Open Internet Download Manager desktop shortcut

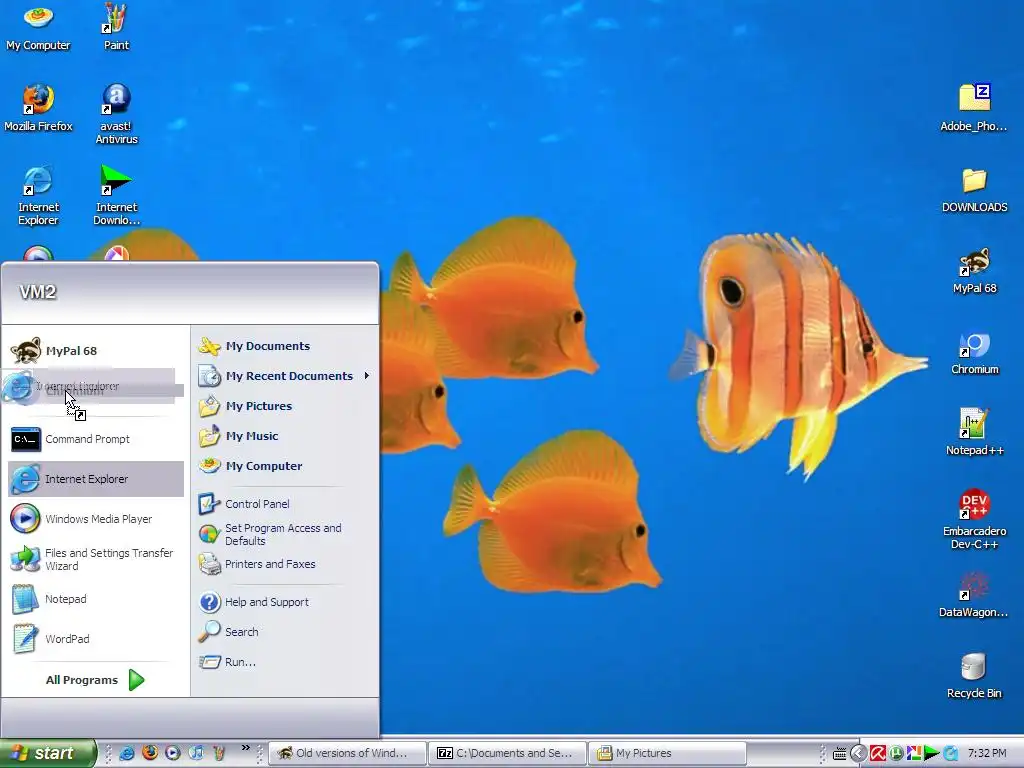pos(116,196)
